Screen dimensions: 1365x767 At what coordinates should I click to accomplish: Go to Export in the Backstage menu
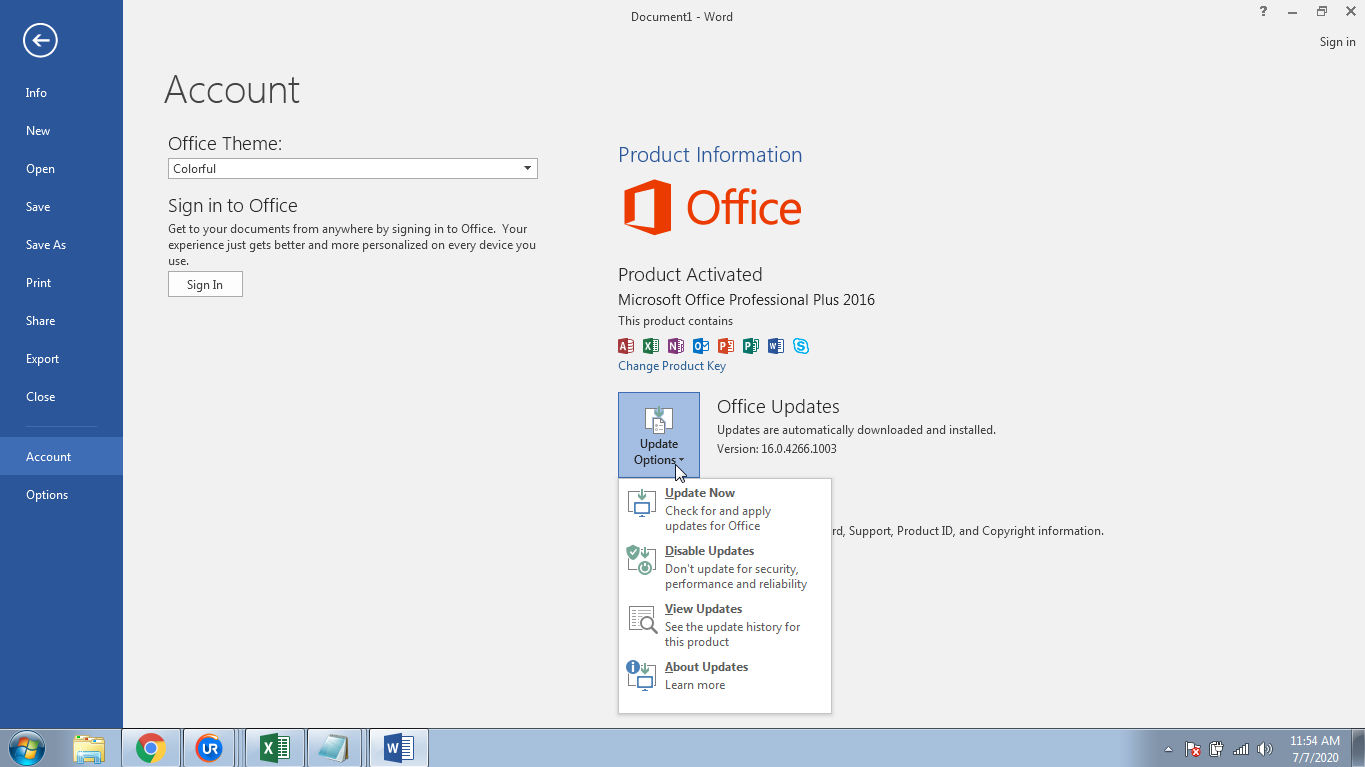(x=42, y=359)
